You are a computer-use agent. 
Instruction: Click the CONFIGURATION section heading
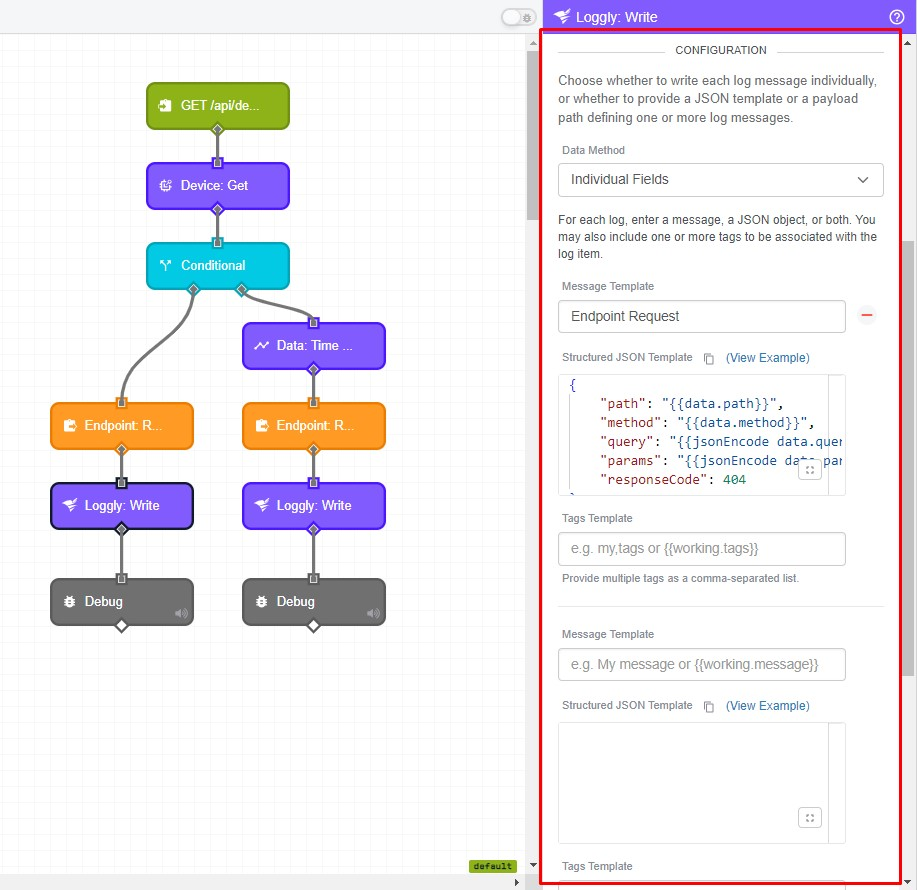tap(720, 50)
